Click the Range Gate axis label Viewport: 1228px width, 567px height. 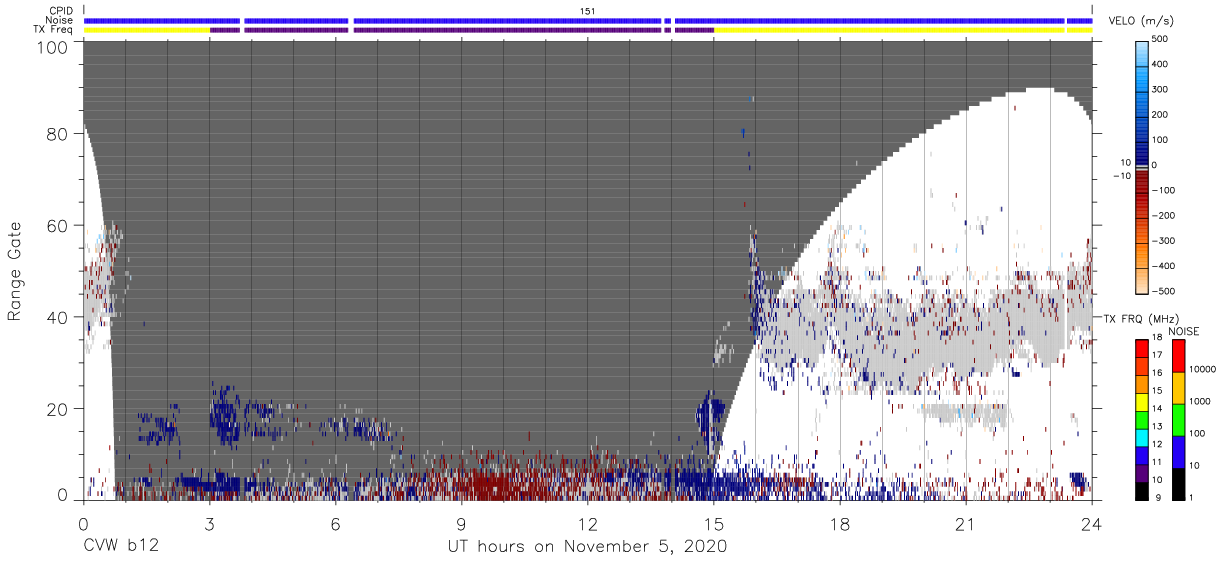[x=16, y=272]
